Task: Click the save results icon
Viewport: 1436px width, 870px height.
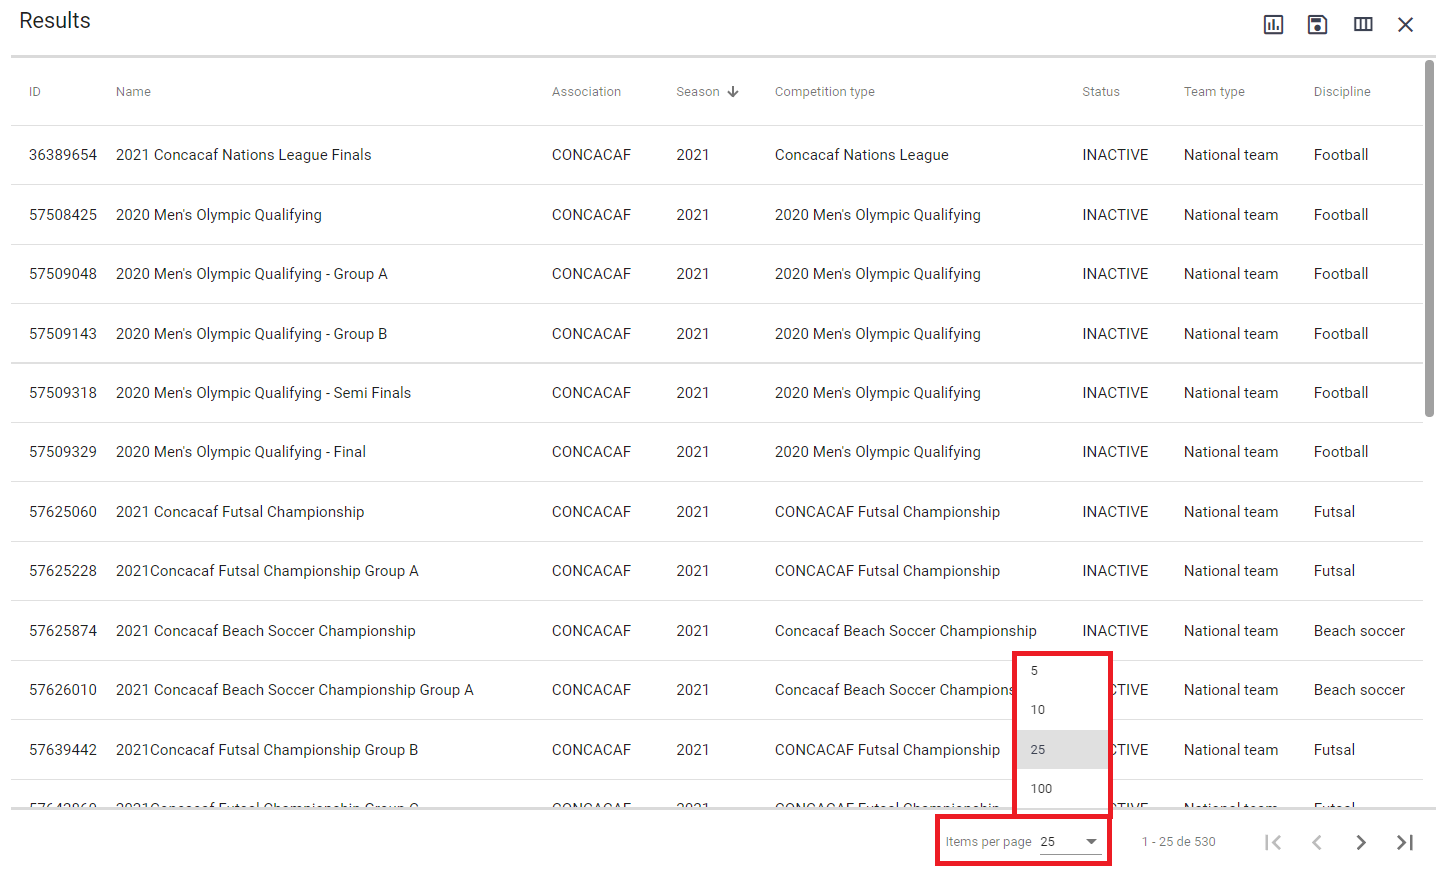Action: (1317, 25)
